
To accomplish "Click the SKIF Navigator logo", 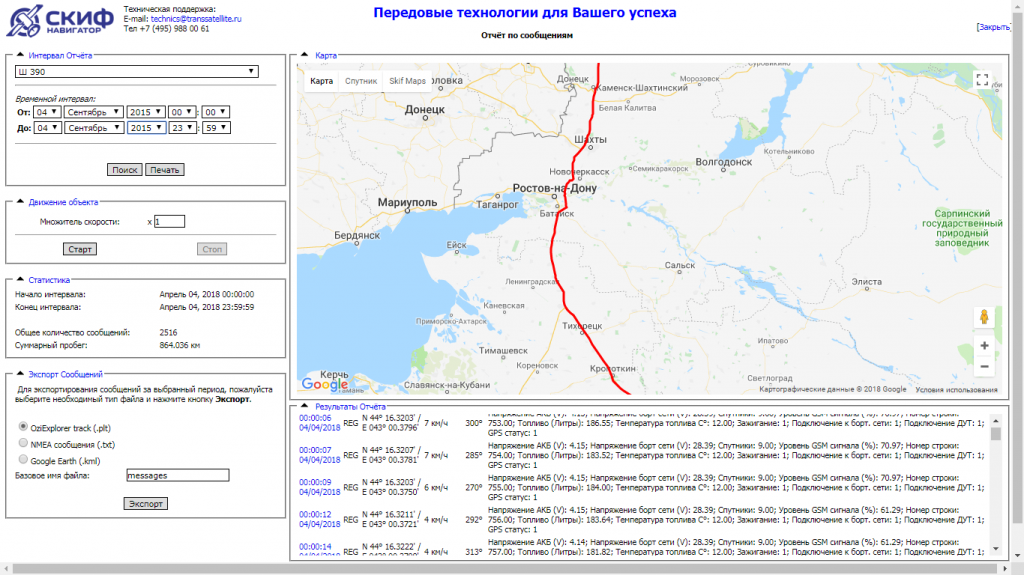I will coord(60,20).
